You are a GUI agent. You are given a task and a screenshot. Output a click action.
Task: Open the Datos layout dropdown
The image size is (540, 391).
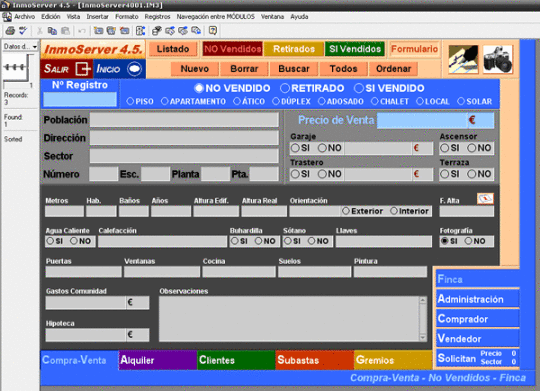coord(20,47)
